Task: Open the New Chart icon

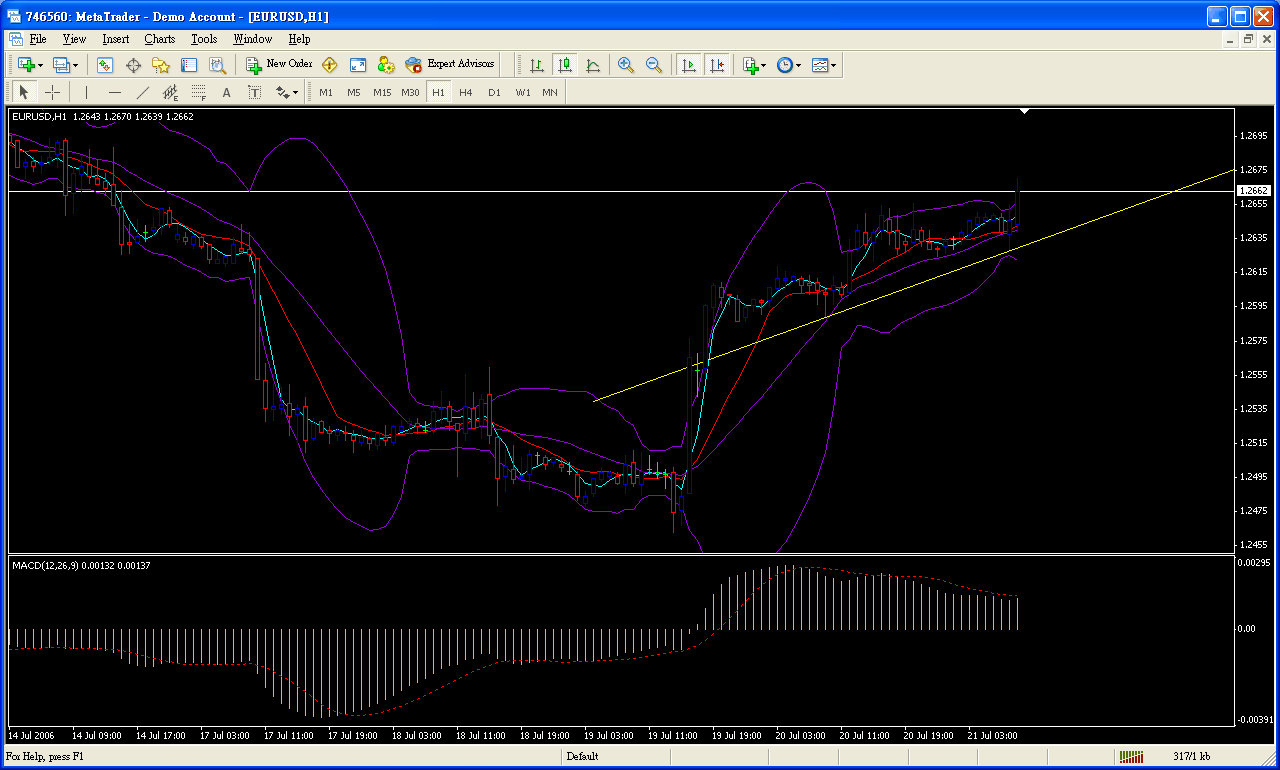Action: [25, 65]
